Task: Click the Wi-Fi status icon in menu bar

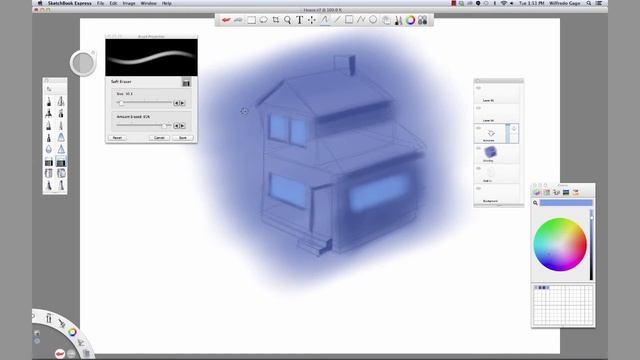Action: [x=503, y=3]
